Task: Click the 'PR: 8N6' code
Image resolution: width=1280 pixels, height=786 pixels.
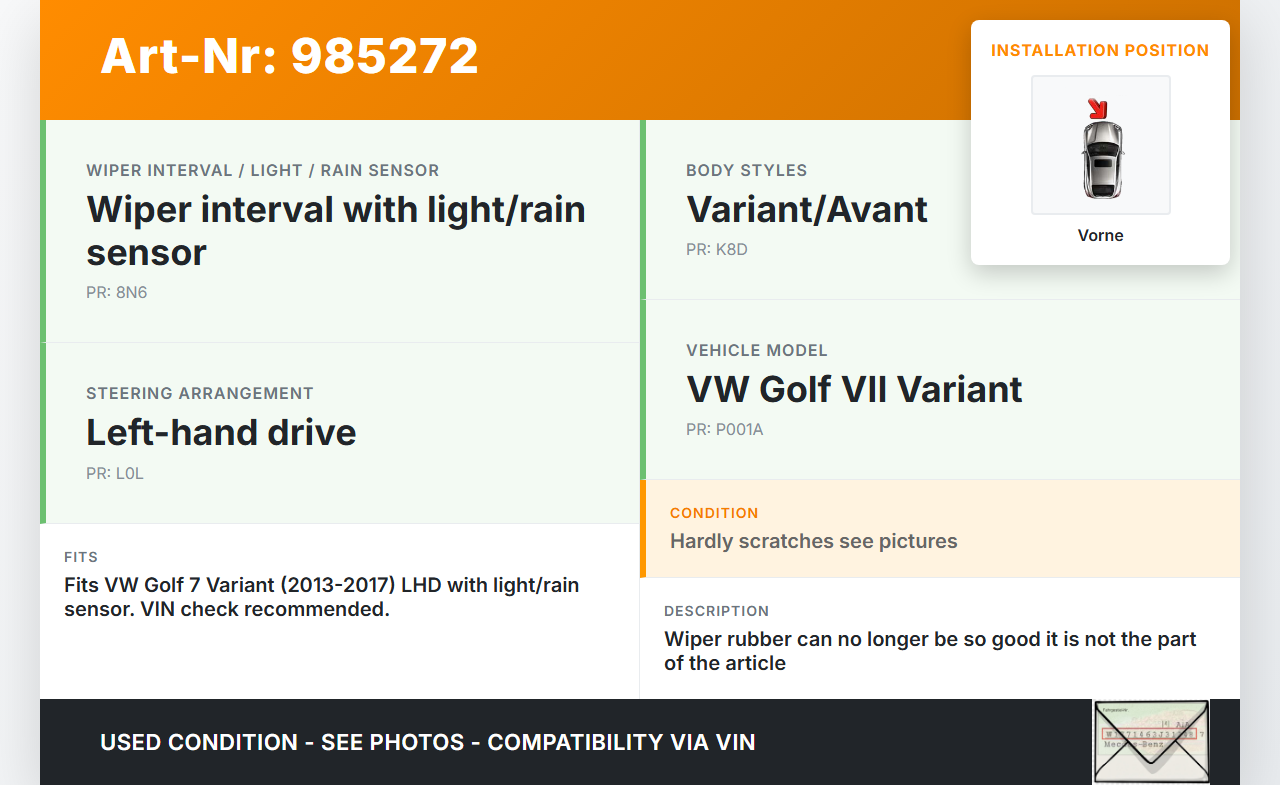Action: coord(117,293)
